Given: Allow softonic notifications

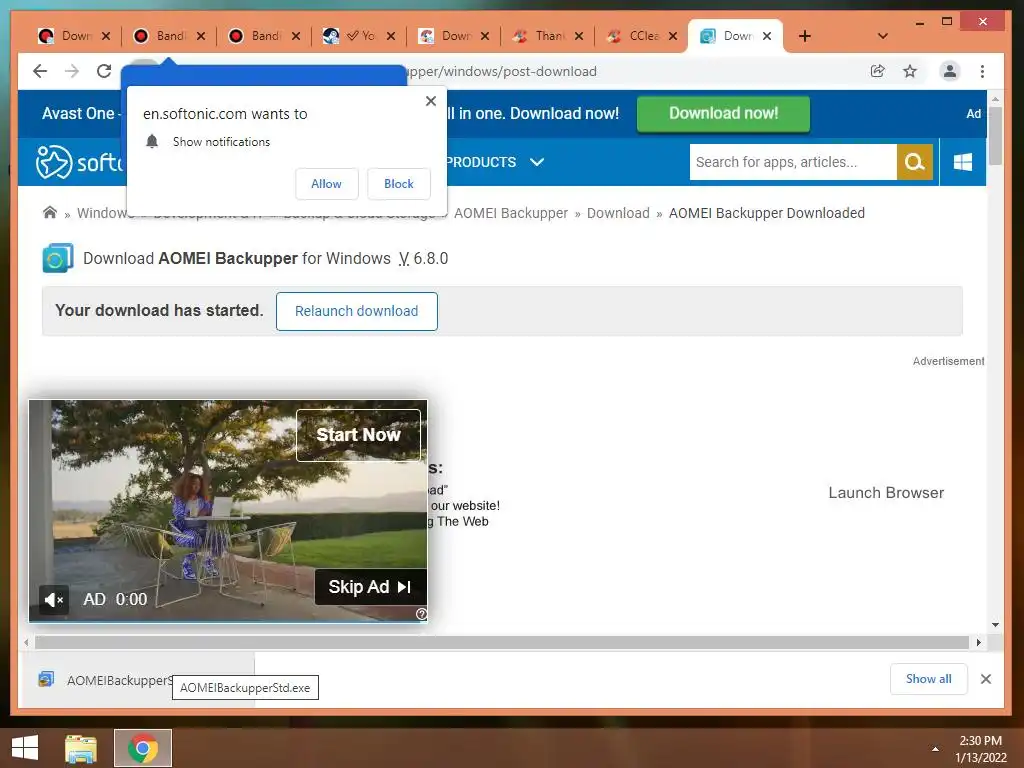Looking at the screenshot, I should (x=327, y=184).
